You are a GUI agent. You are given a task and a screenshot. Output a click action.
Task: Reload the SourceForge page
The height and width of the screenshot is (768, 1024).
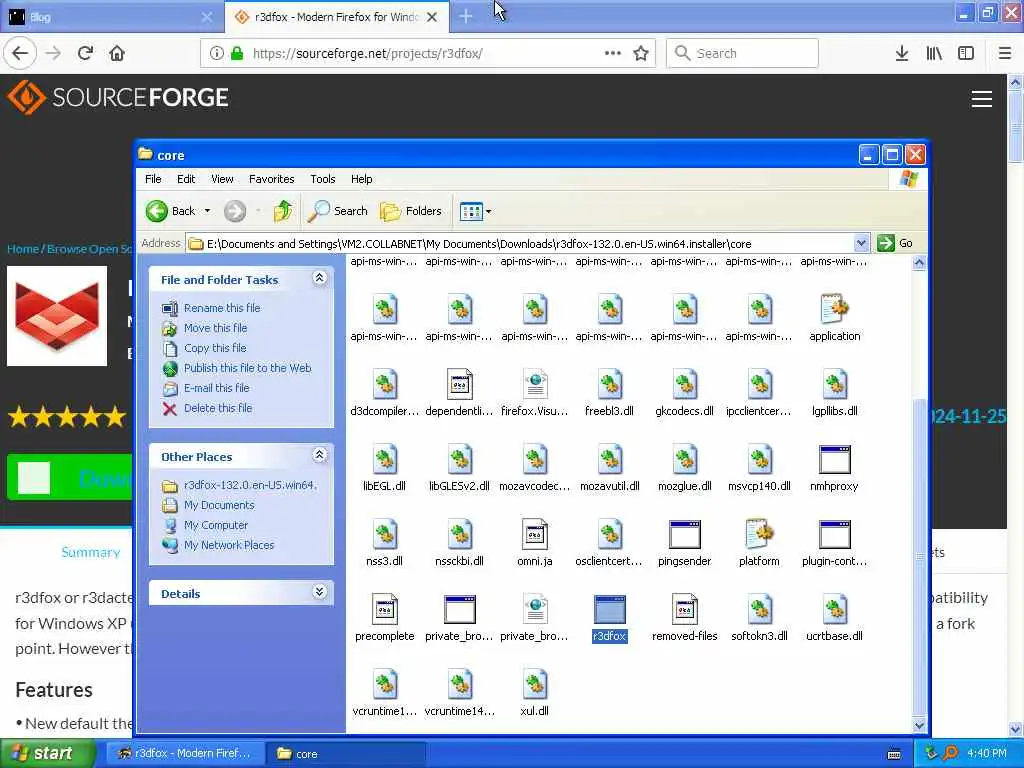pos(85,53)
